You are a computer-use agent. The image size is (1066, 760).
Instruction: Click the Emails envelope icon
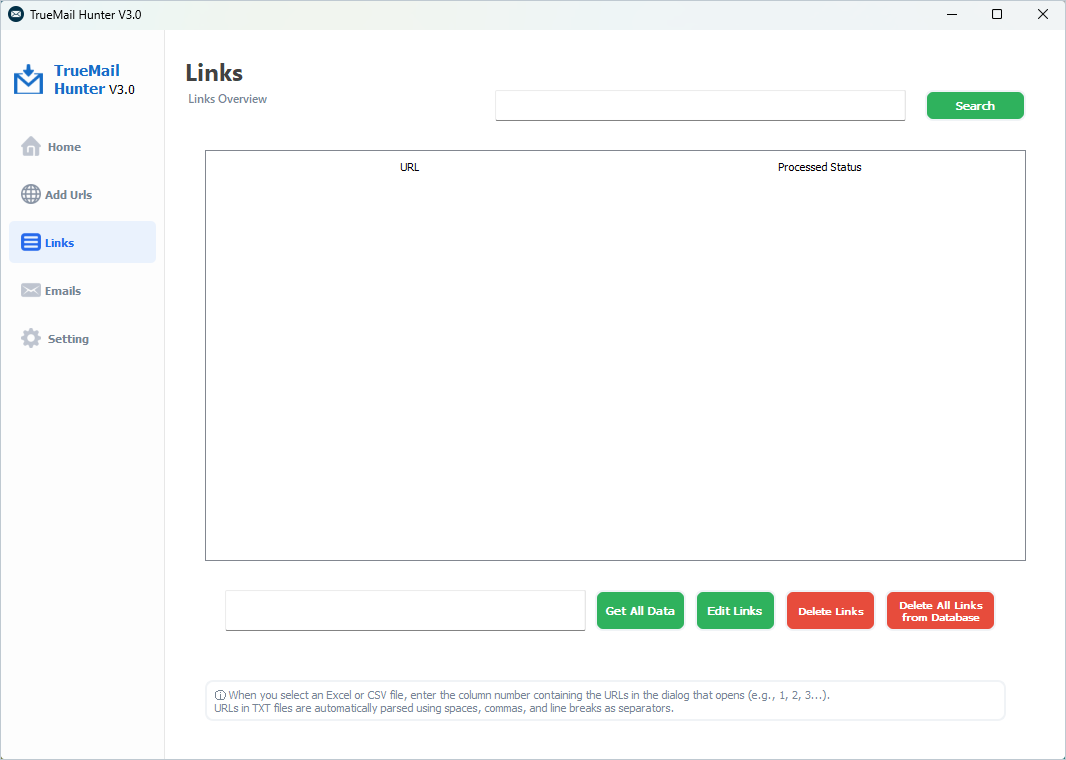coord(31,290)
